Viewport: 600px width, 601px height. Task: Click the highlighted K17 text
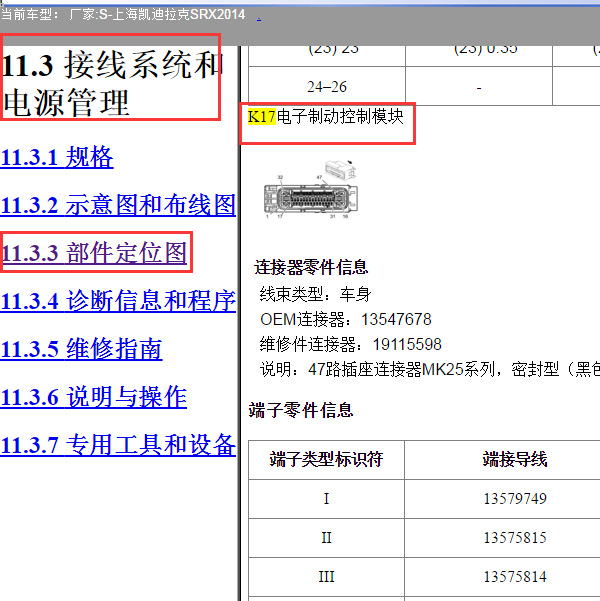[262, 117]
